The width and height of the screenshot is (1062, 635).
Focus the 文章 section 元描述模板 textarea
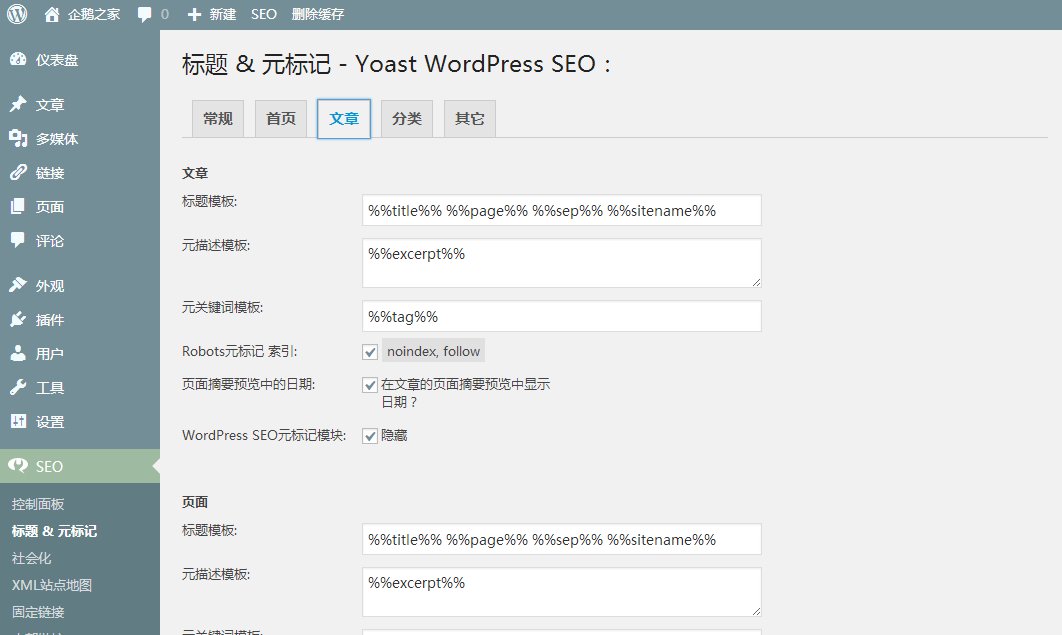coord(561,263)
